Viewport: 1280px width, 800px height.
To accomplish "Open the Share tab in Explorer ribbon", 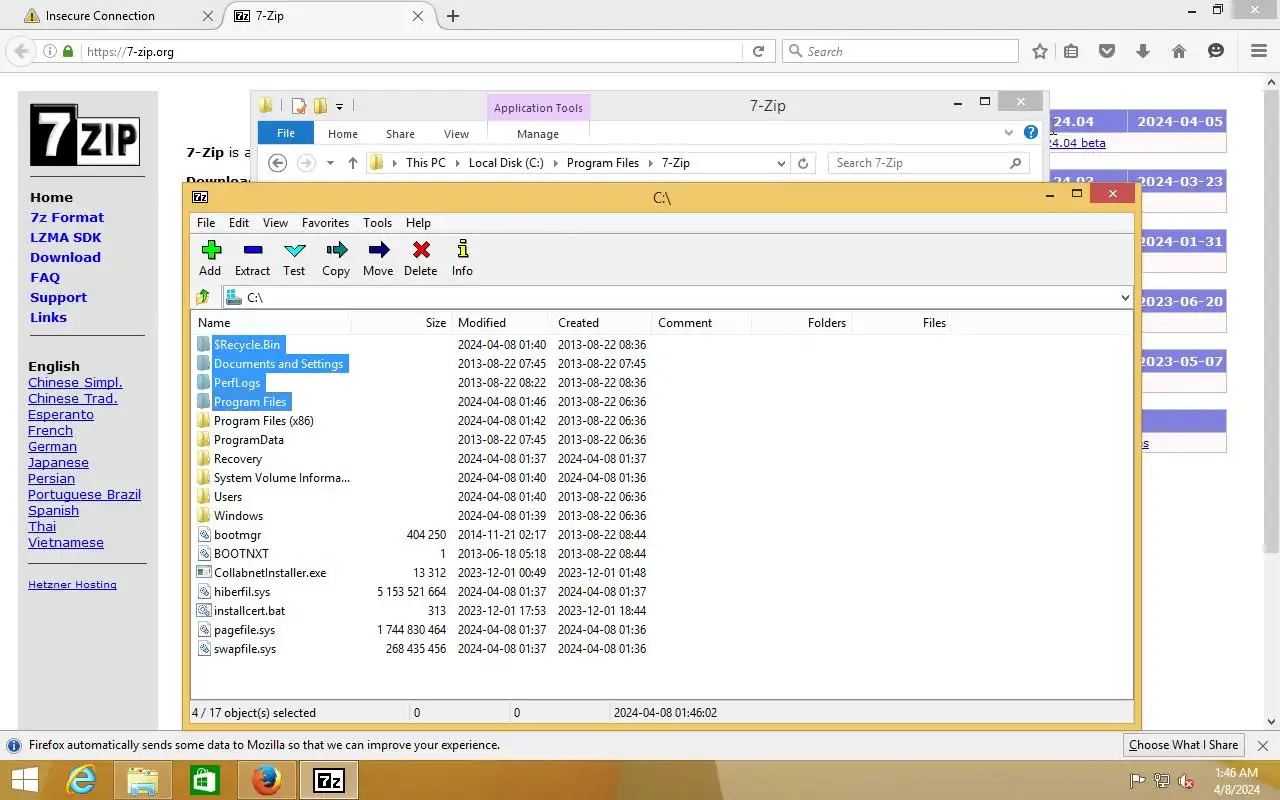I will point(400,134).
